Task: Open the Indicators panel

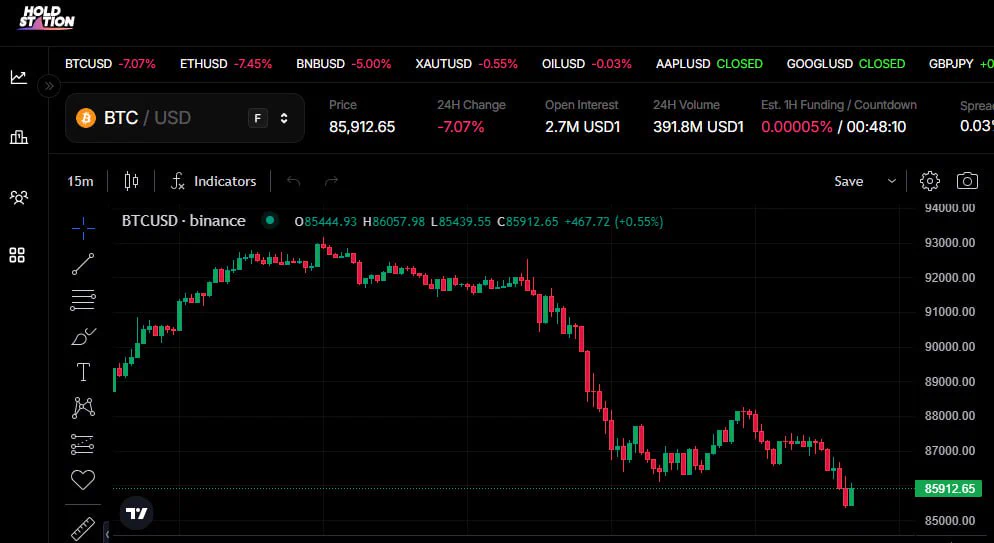Action: tap(214, 181)
